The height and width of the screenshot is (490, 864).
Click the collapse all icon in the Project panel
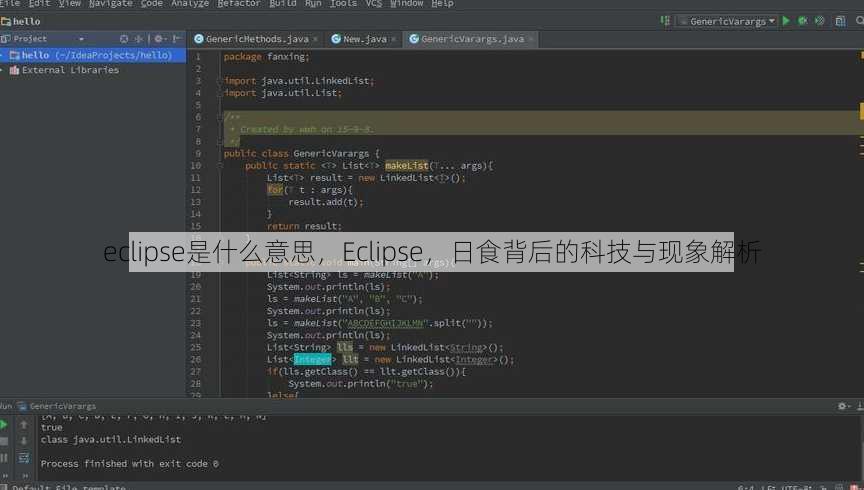pyautogui.click(x=138, y=39)
